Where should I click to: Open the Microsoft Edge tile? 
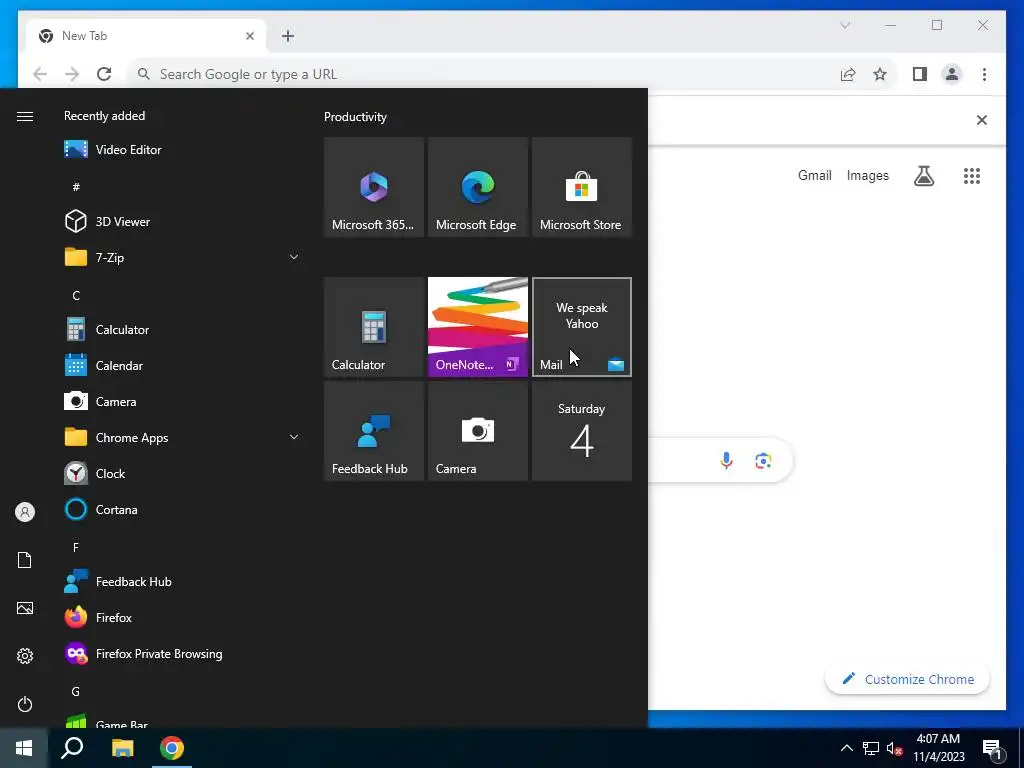(477, 187)
